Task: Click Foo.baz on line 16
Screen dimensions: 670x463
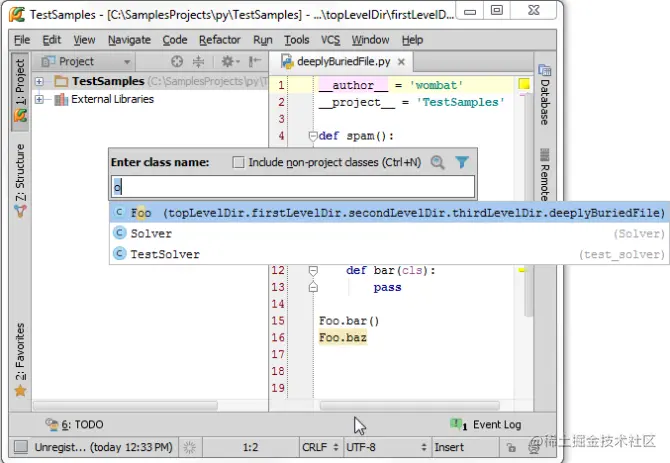Action: (x=343, y=338)
